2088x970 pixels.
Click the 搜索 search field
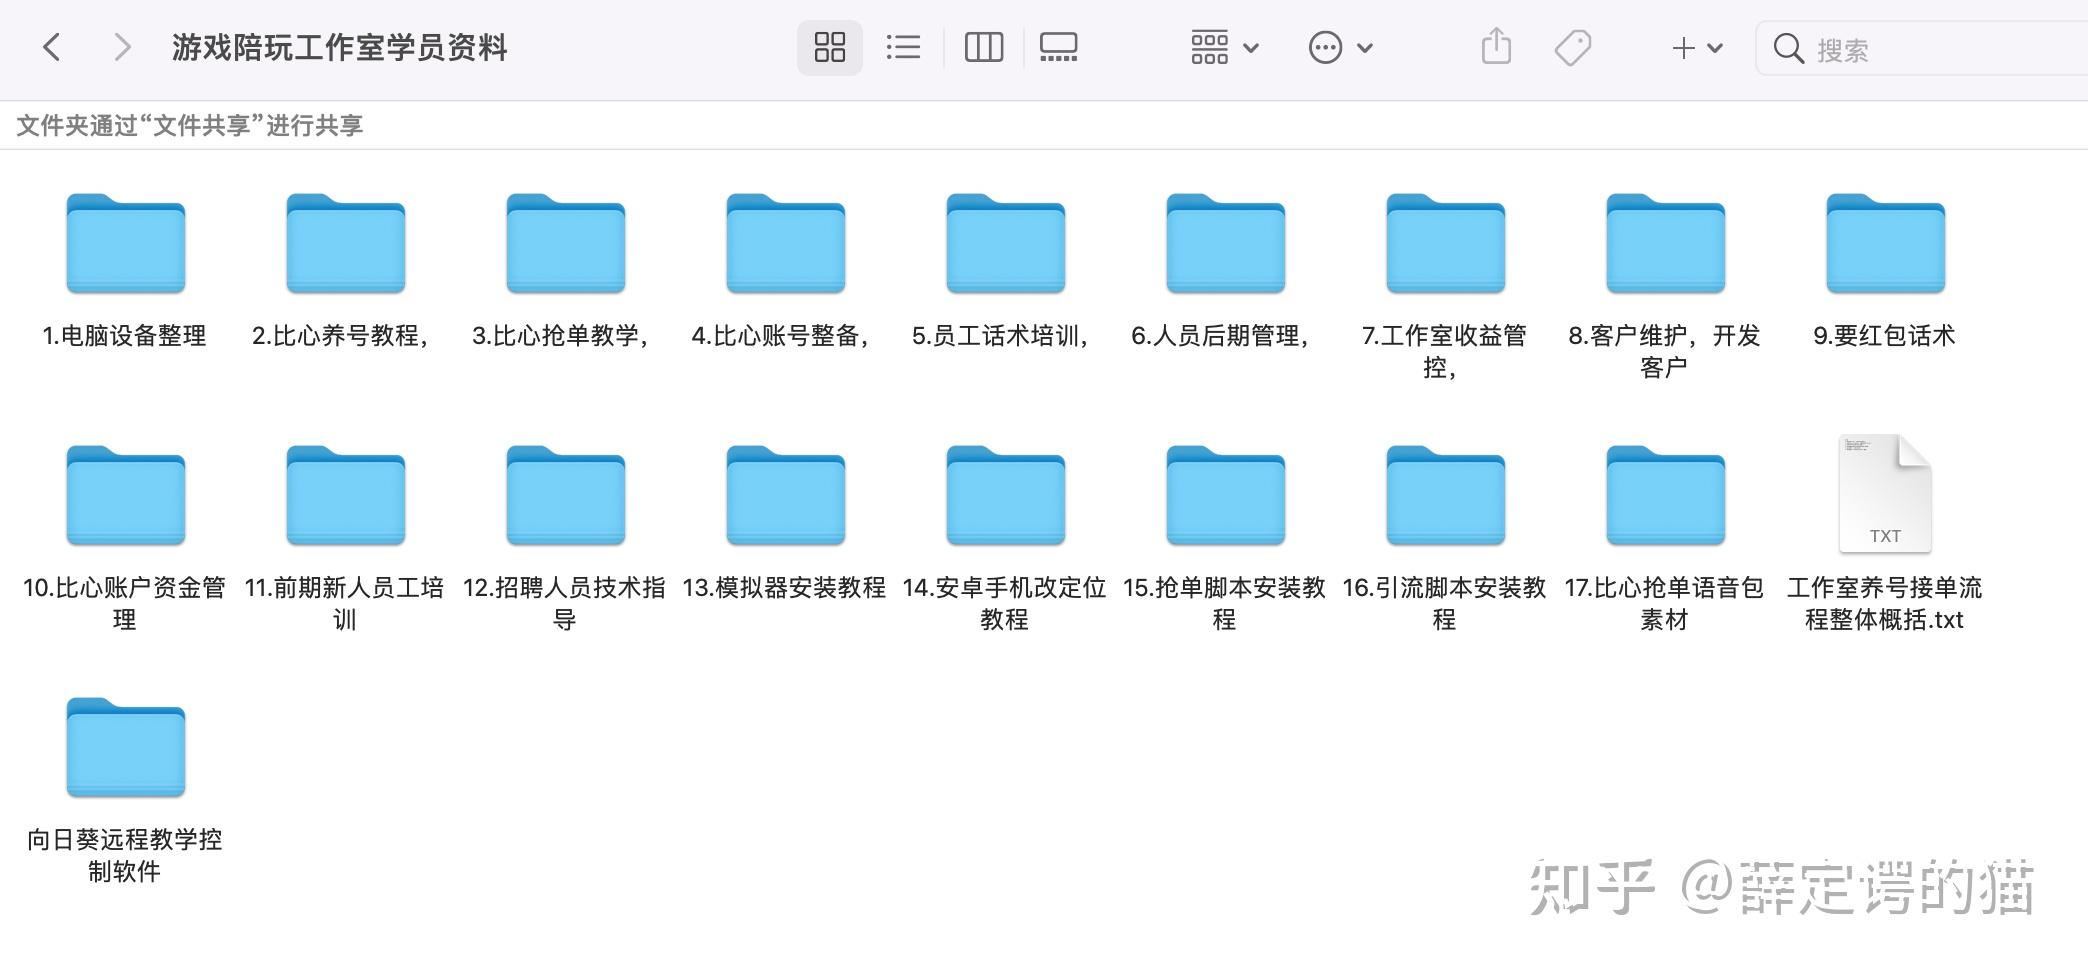(1922, 48)
